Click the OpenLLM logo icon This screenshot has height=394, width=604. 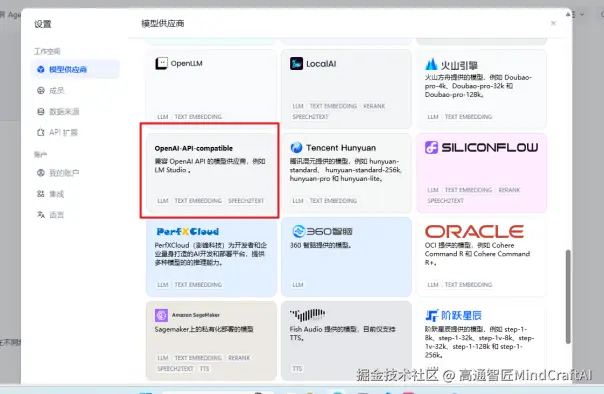pyautogui.click(x=161, y=63)
